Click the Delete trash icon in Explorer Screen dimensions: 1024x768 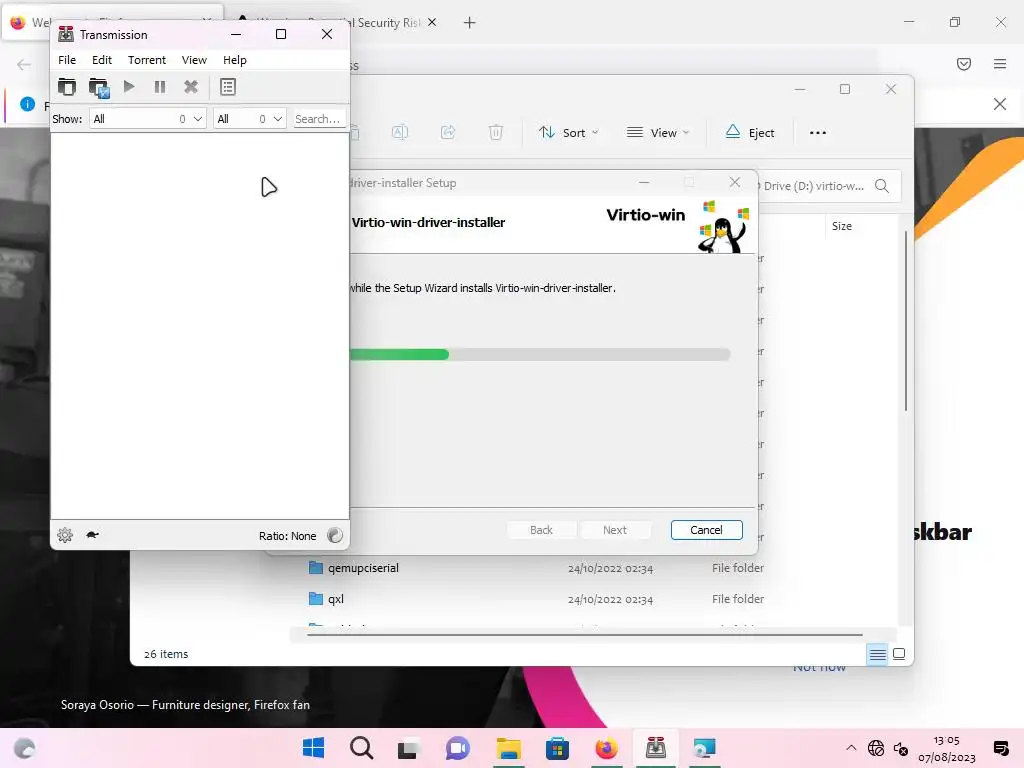coord(496,133)
